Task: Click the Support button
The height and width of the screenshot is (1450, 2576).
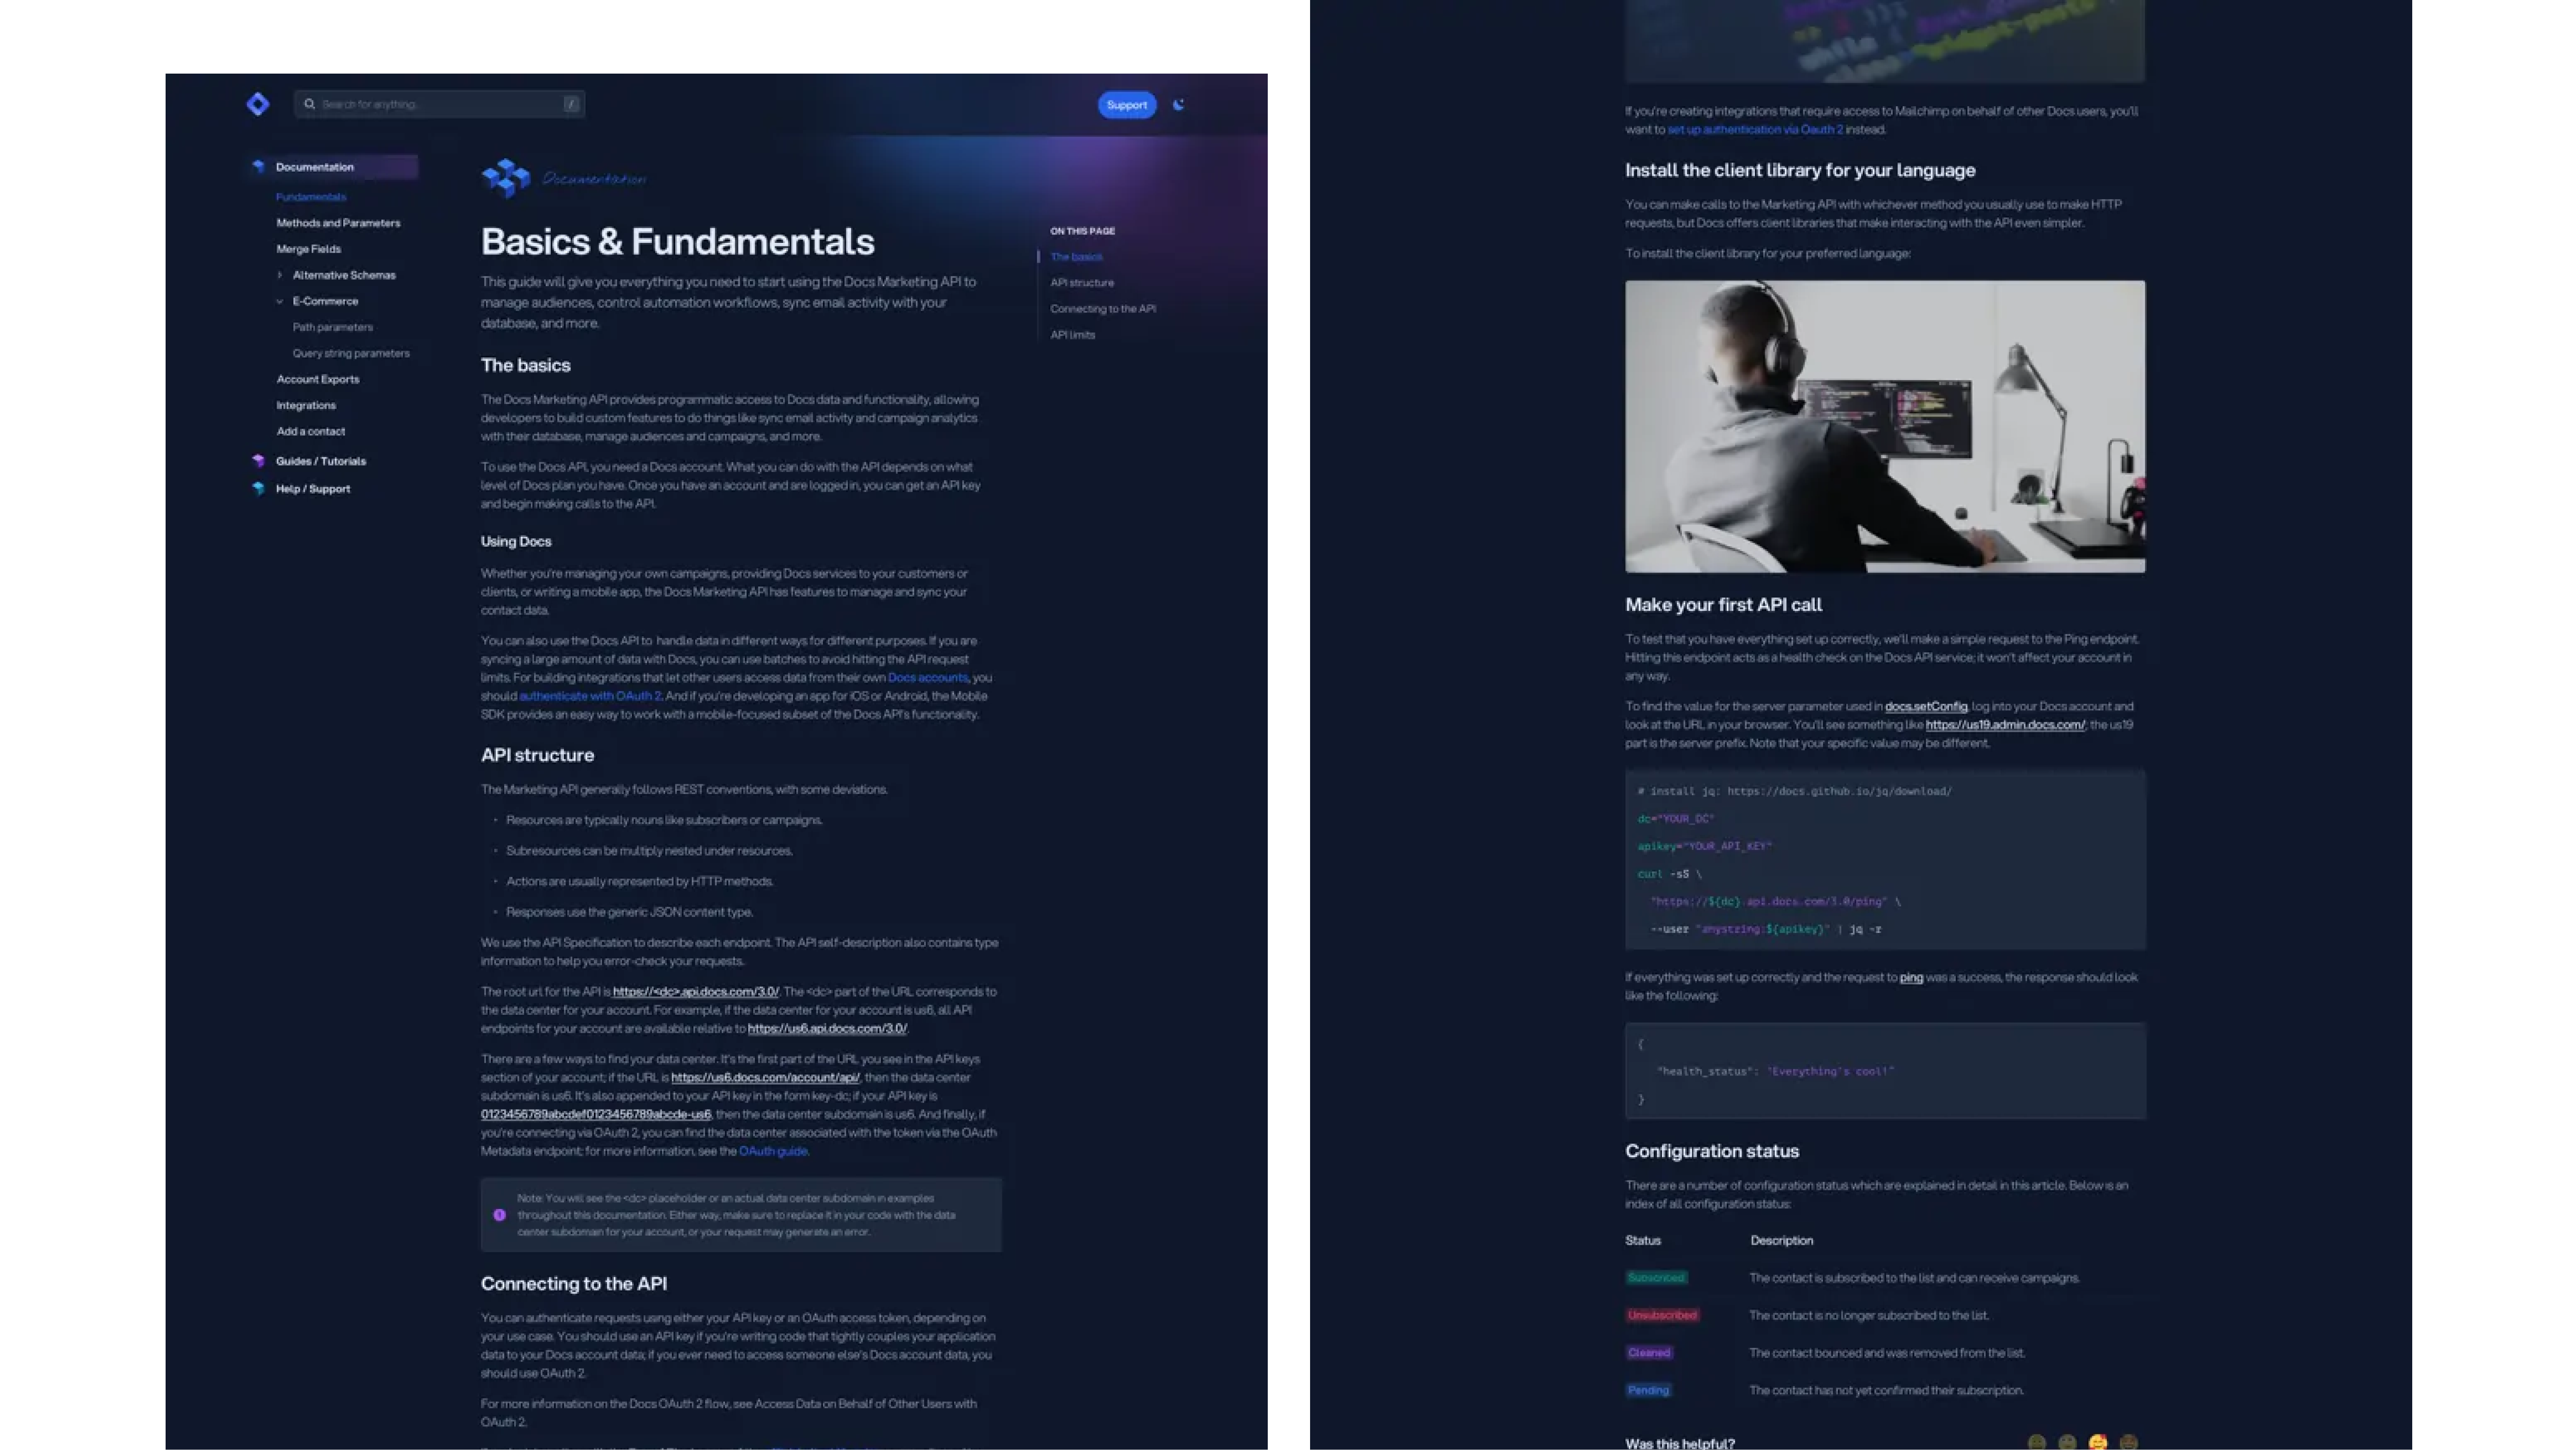Action: click(x=1127, y=105)
